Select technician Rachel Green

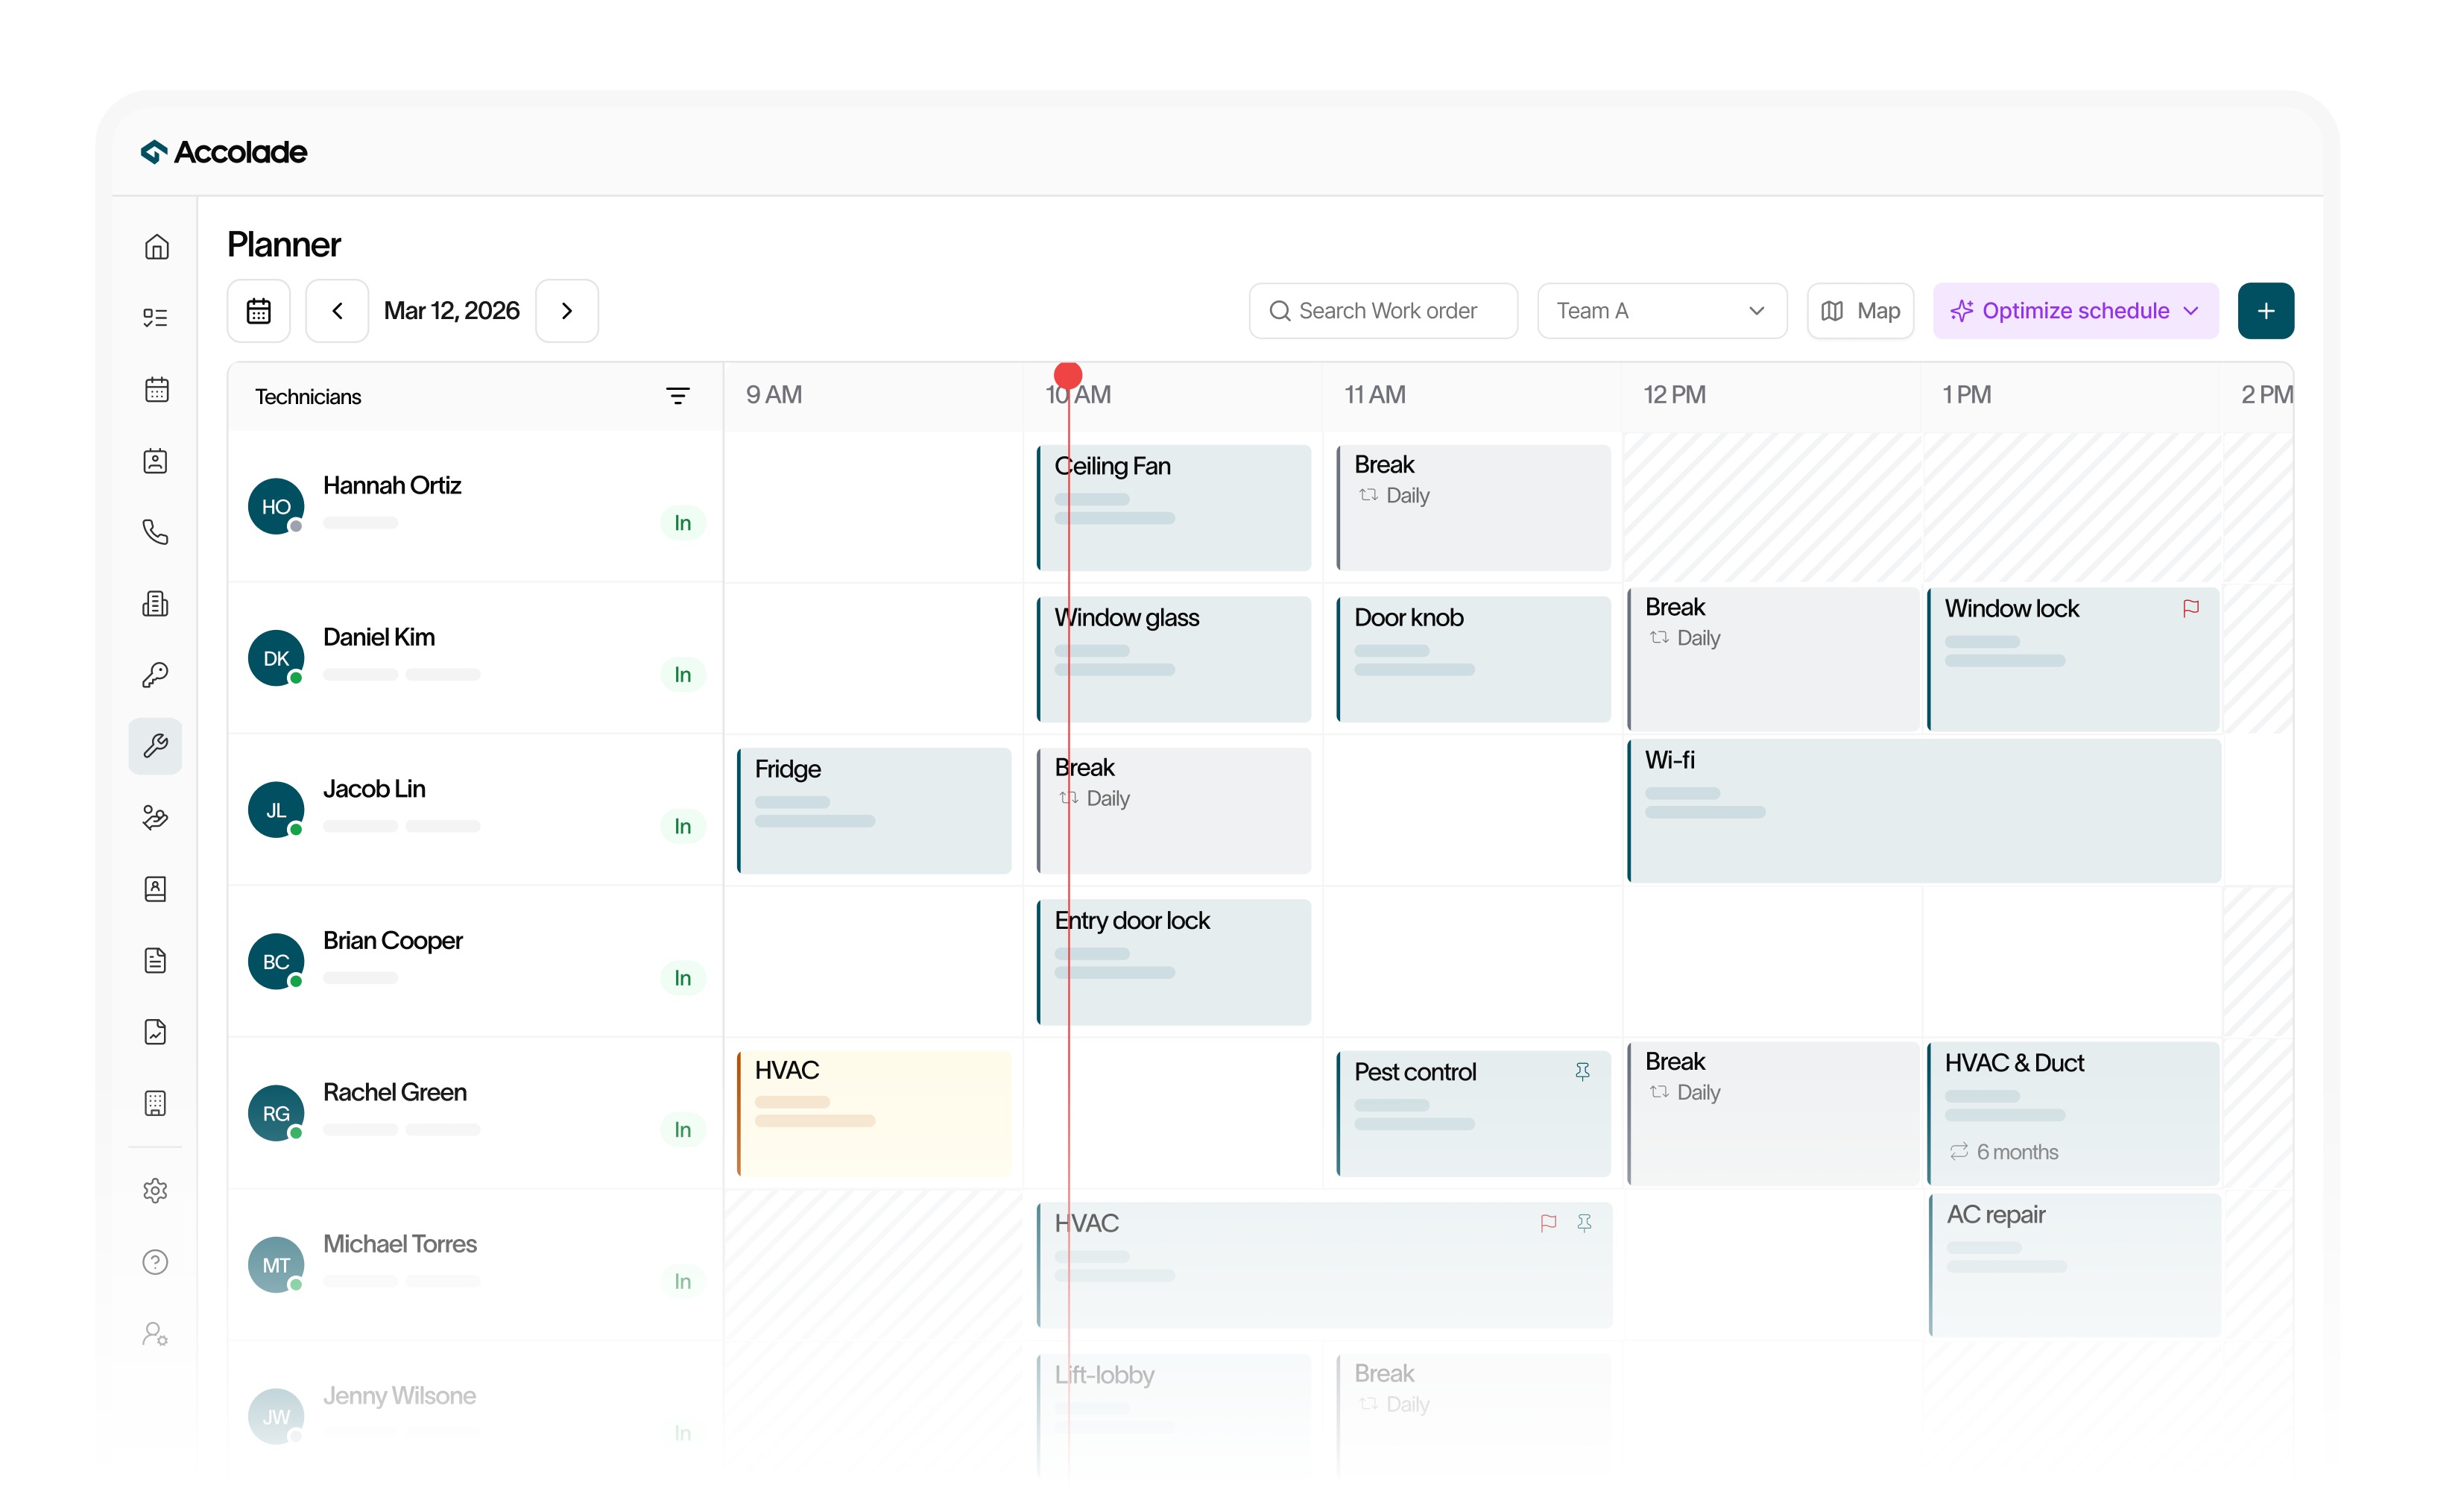tap(476, 1113)
